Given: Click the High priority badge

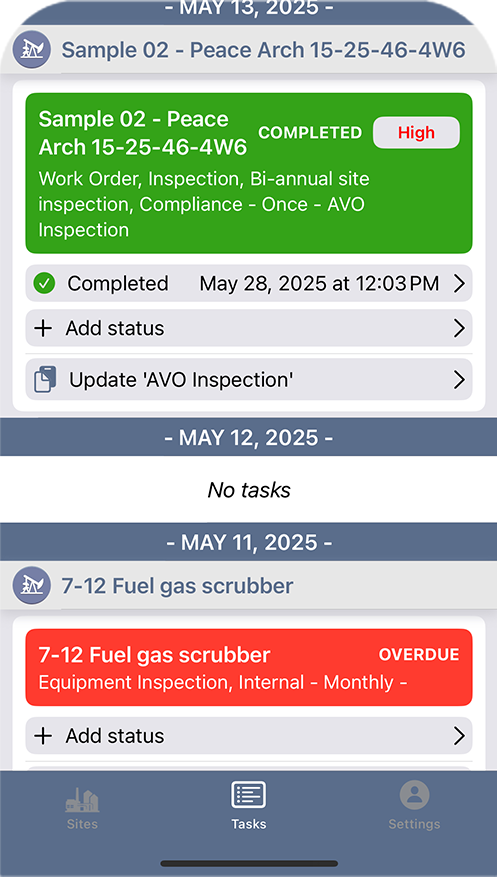Looking at the screenshot, I should point(416,133).
